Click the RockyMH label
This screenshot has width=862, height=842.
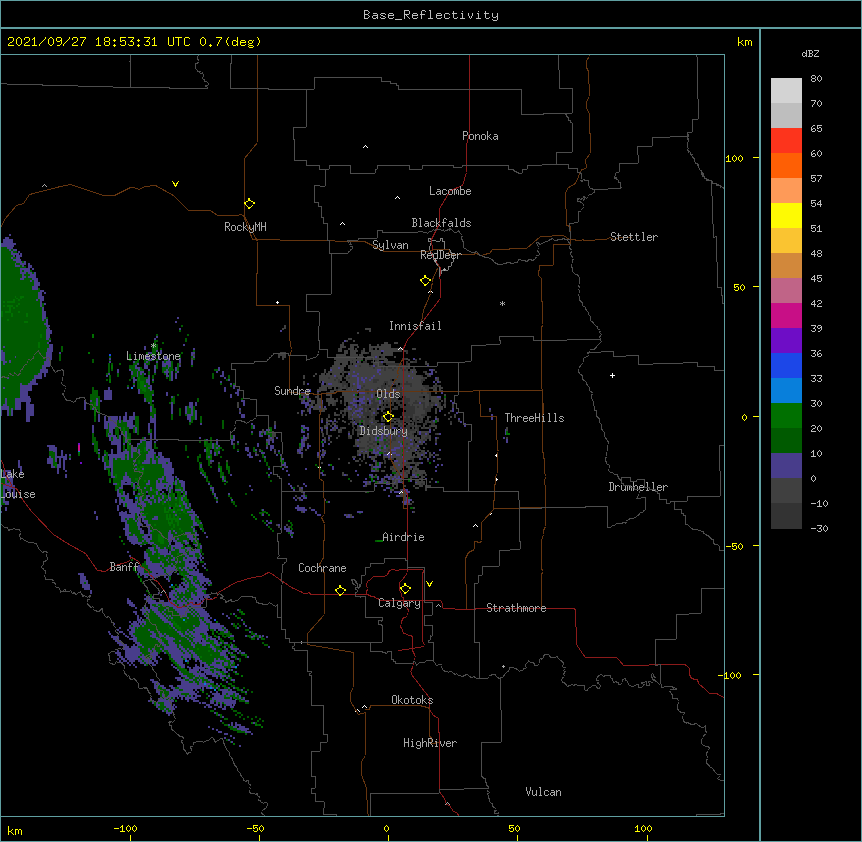pyautogui.click(x=245, y=227)
